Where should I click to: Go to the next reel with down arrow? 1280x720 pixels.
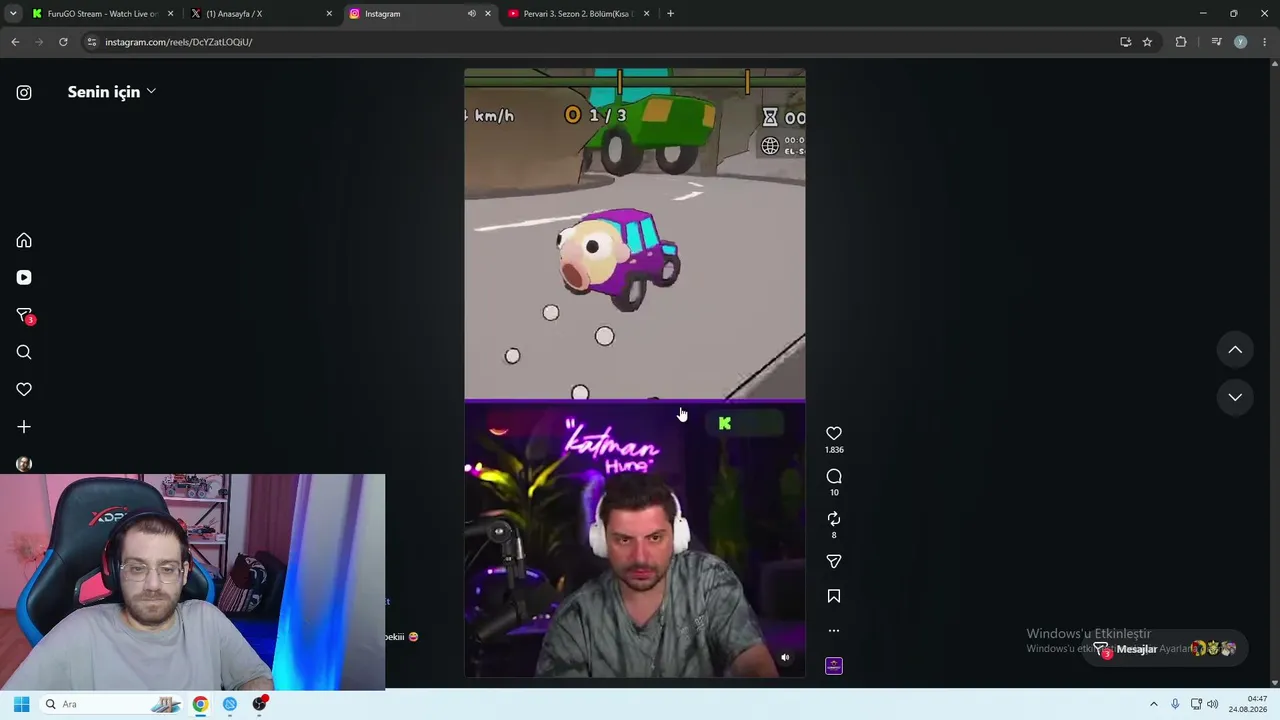pos(1235,397)
